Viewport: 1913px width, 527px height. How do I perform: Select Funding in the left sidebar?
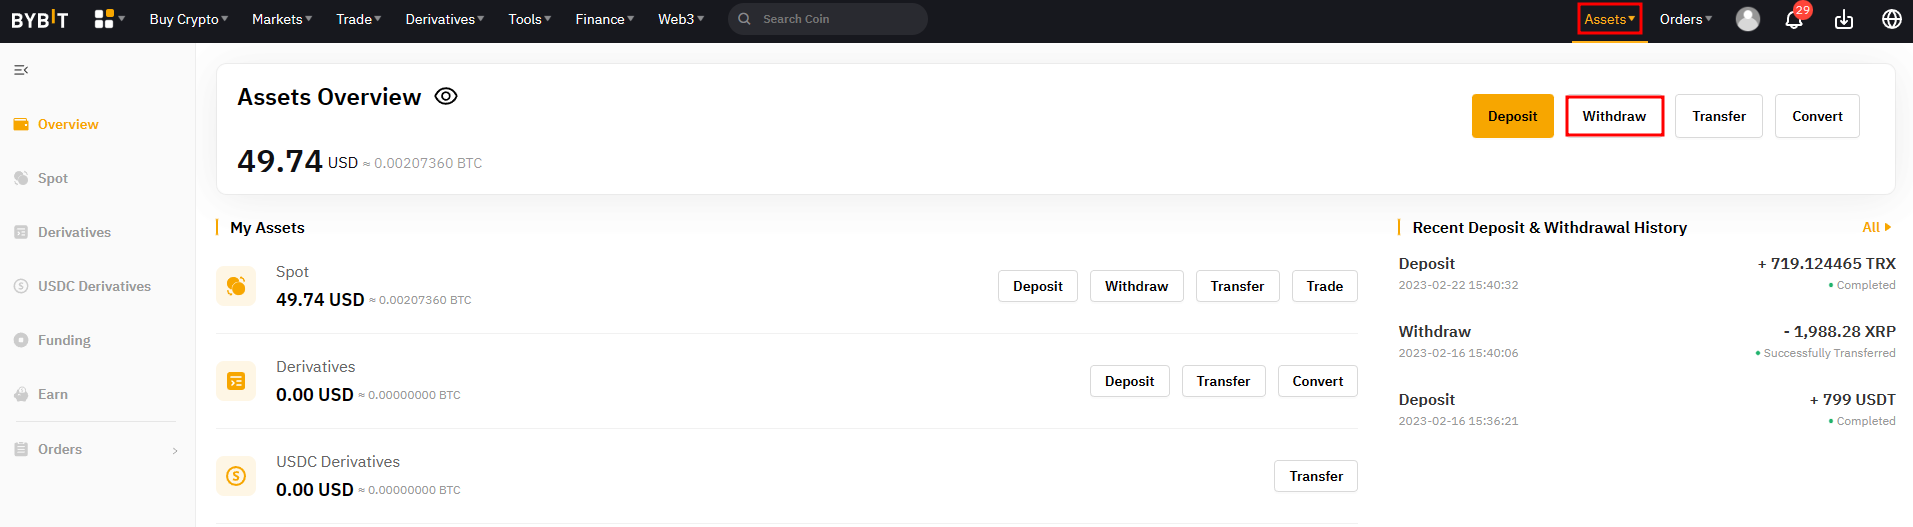click(64, 340)
